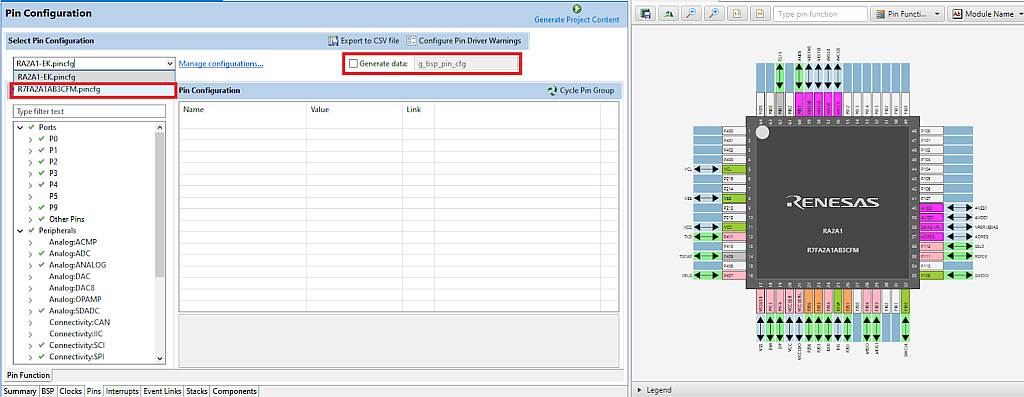The height and width of the screenshot is (397, 1024).
Task: Collapse the Peripherals tree node
Action: point(20,230)
